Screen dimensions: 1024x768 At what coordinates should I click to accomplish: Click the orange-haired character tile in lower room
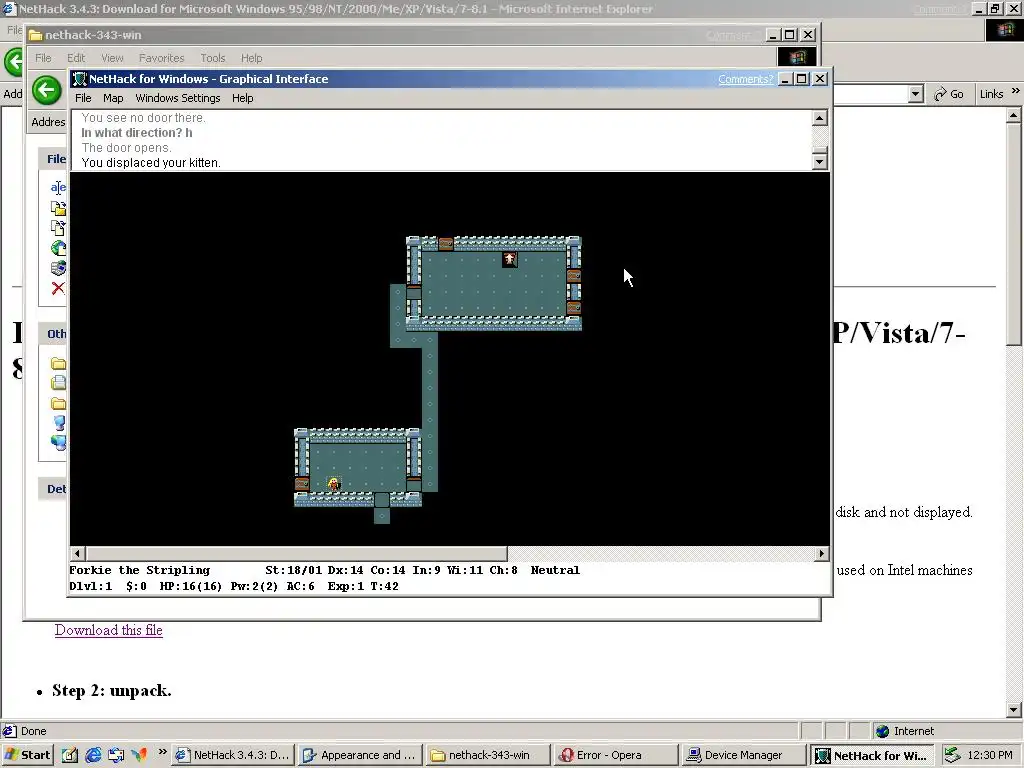(334, 484)
